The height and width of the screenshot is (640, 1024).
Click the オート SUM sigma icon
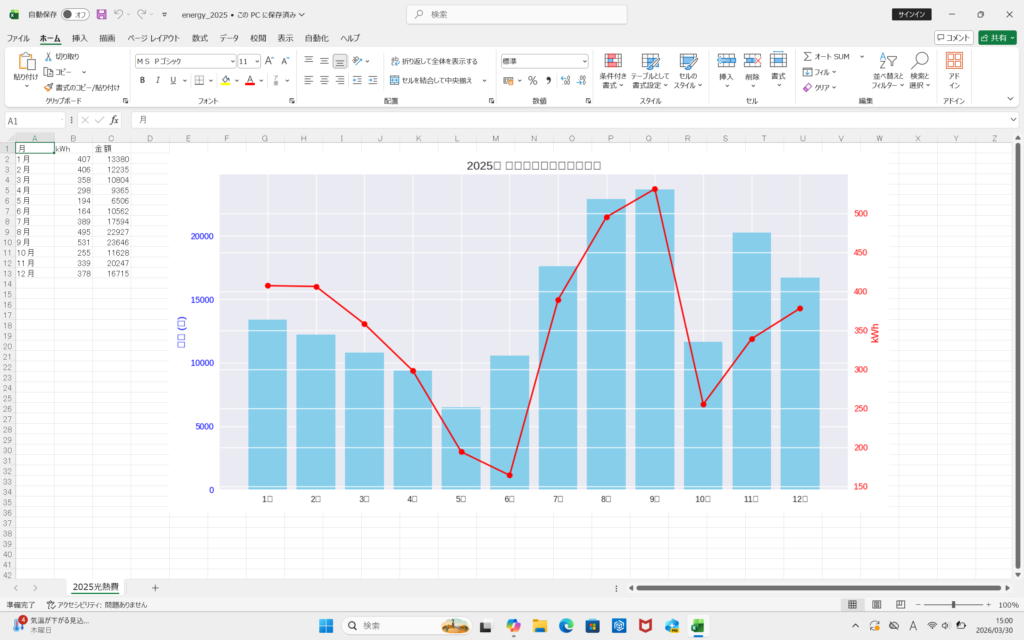point(807,57)
